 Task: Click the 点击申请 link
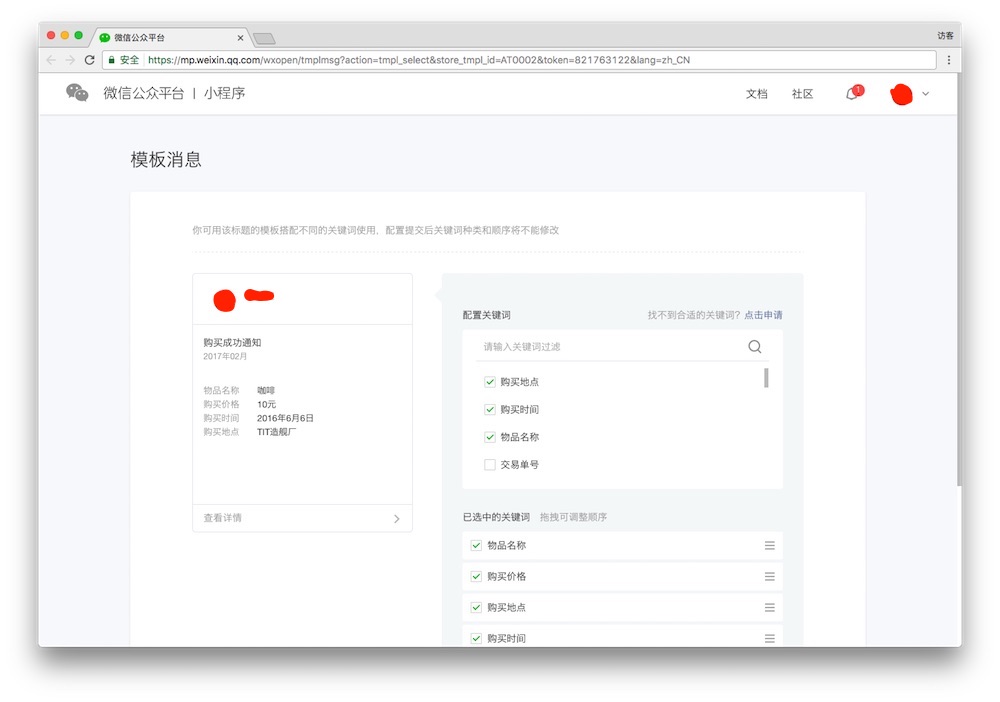pyautogui.click(x=763, y=315)
